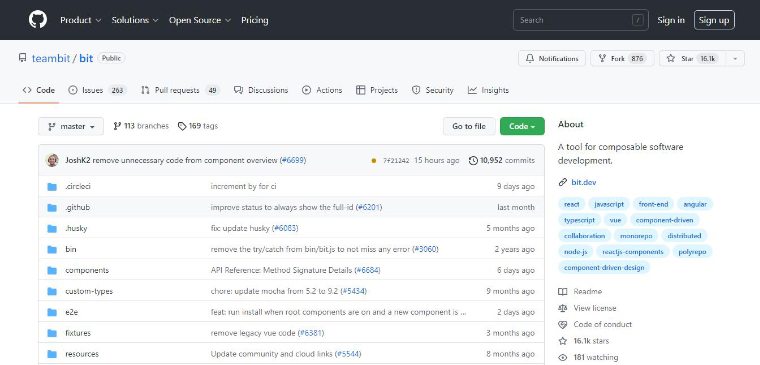760x365 pixels.
Task: Open the Pull requests tab
Action: (x=180, y=90)
